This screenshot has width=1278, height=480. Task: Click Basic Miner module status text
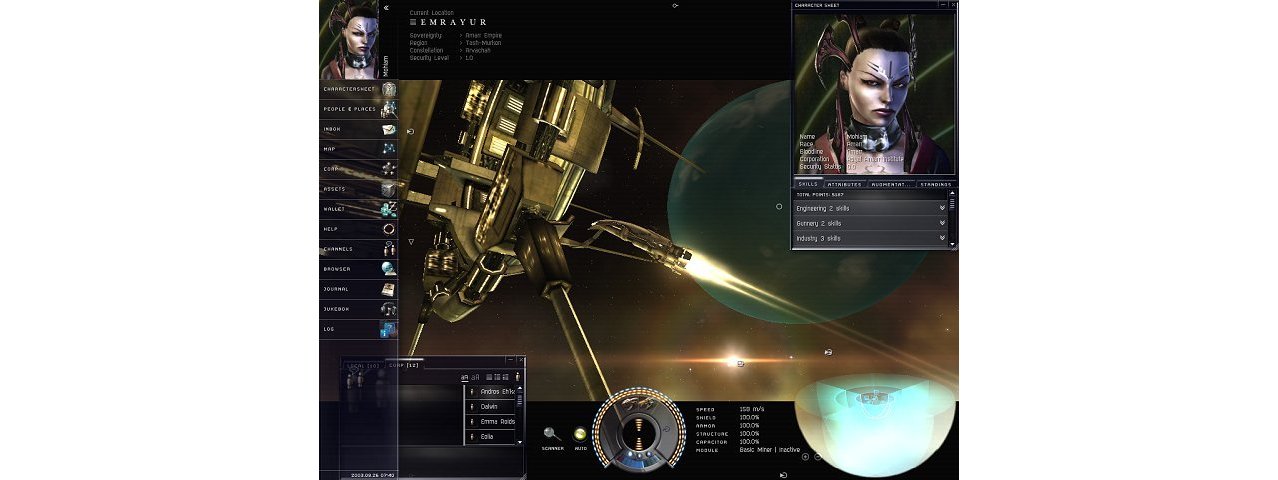point(769,449)
